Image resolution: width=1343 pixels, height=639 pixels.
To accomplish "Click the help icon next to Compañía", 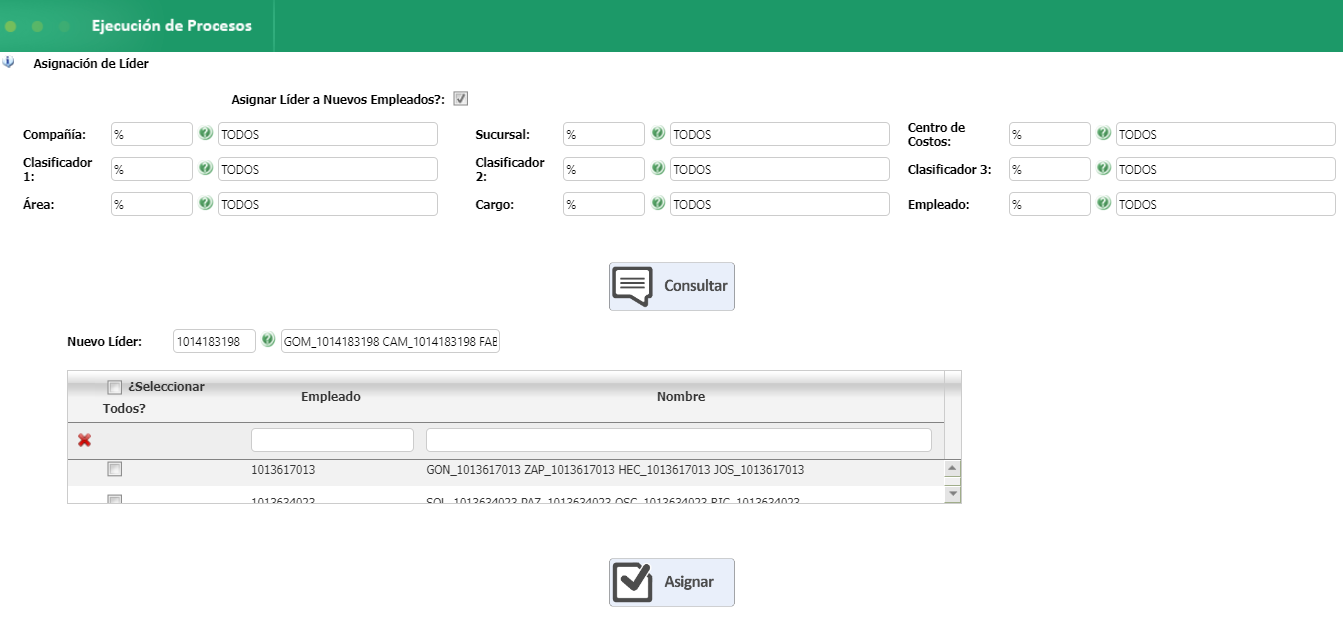I will [x=206, y=133].
